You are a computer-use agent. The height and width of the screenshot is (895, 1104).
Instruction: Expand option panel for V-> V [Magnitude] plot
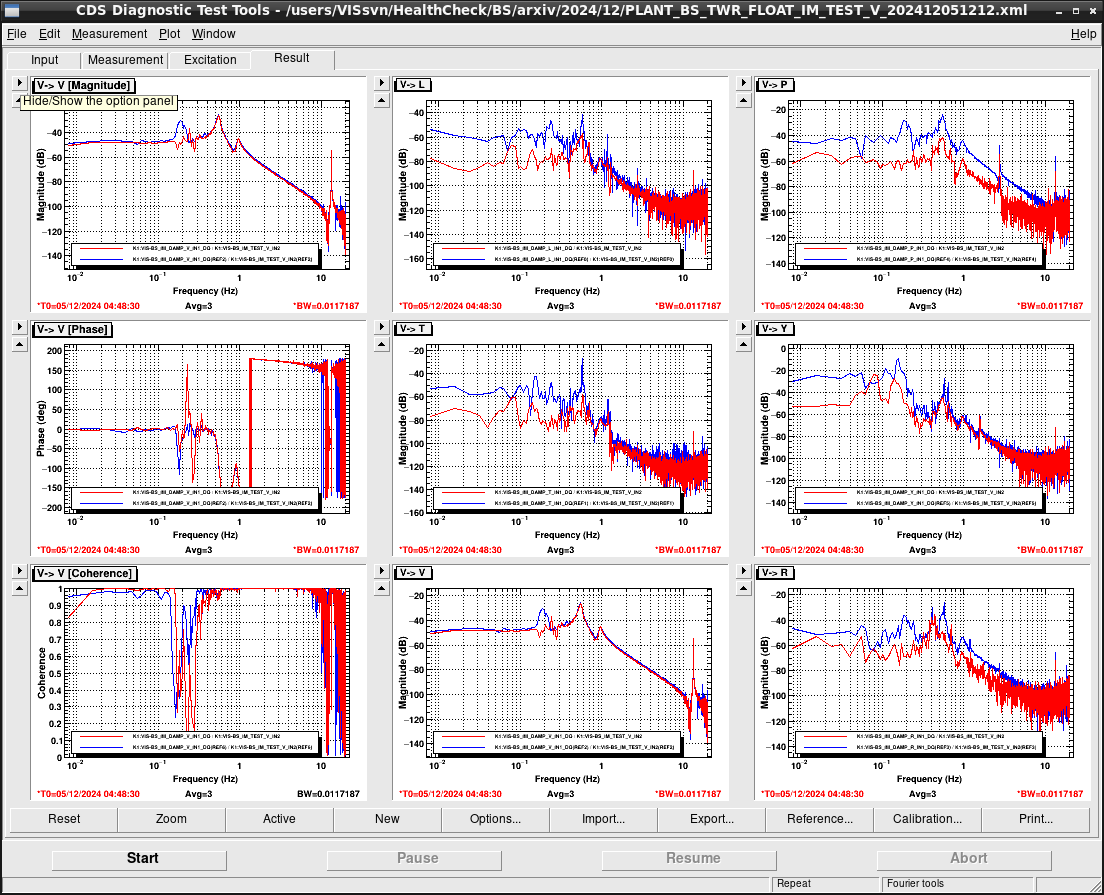coord(20,83)
